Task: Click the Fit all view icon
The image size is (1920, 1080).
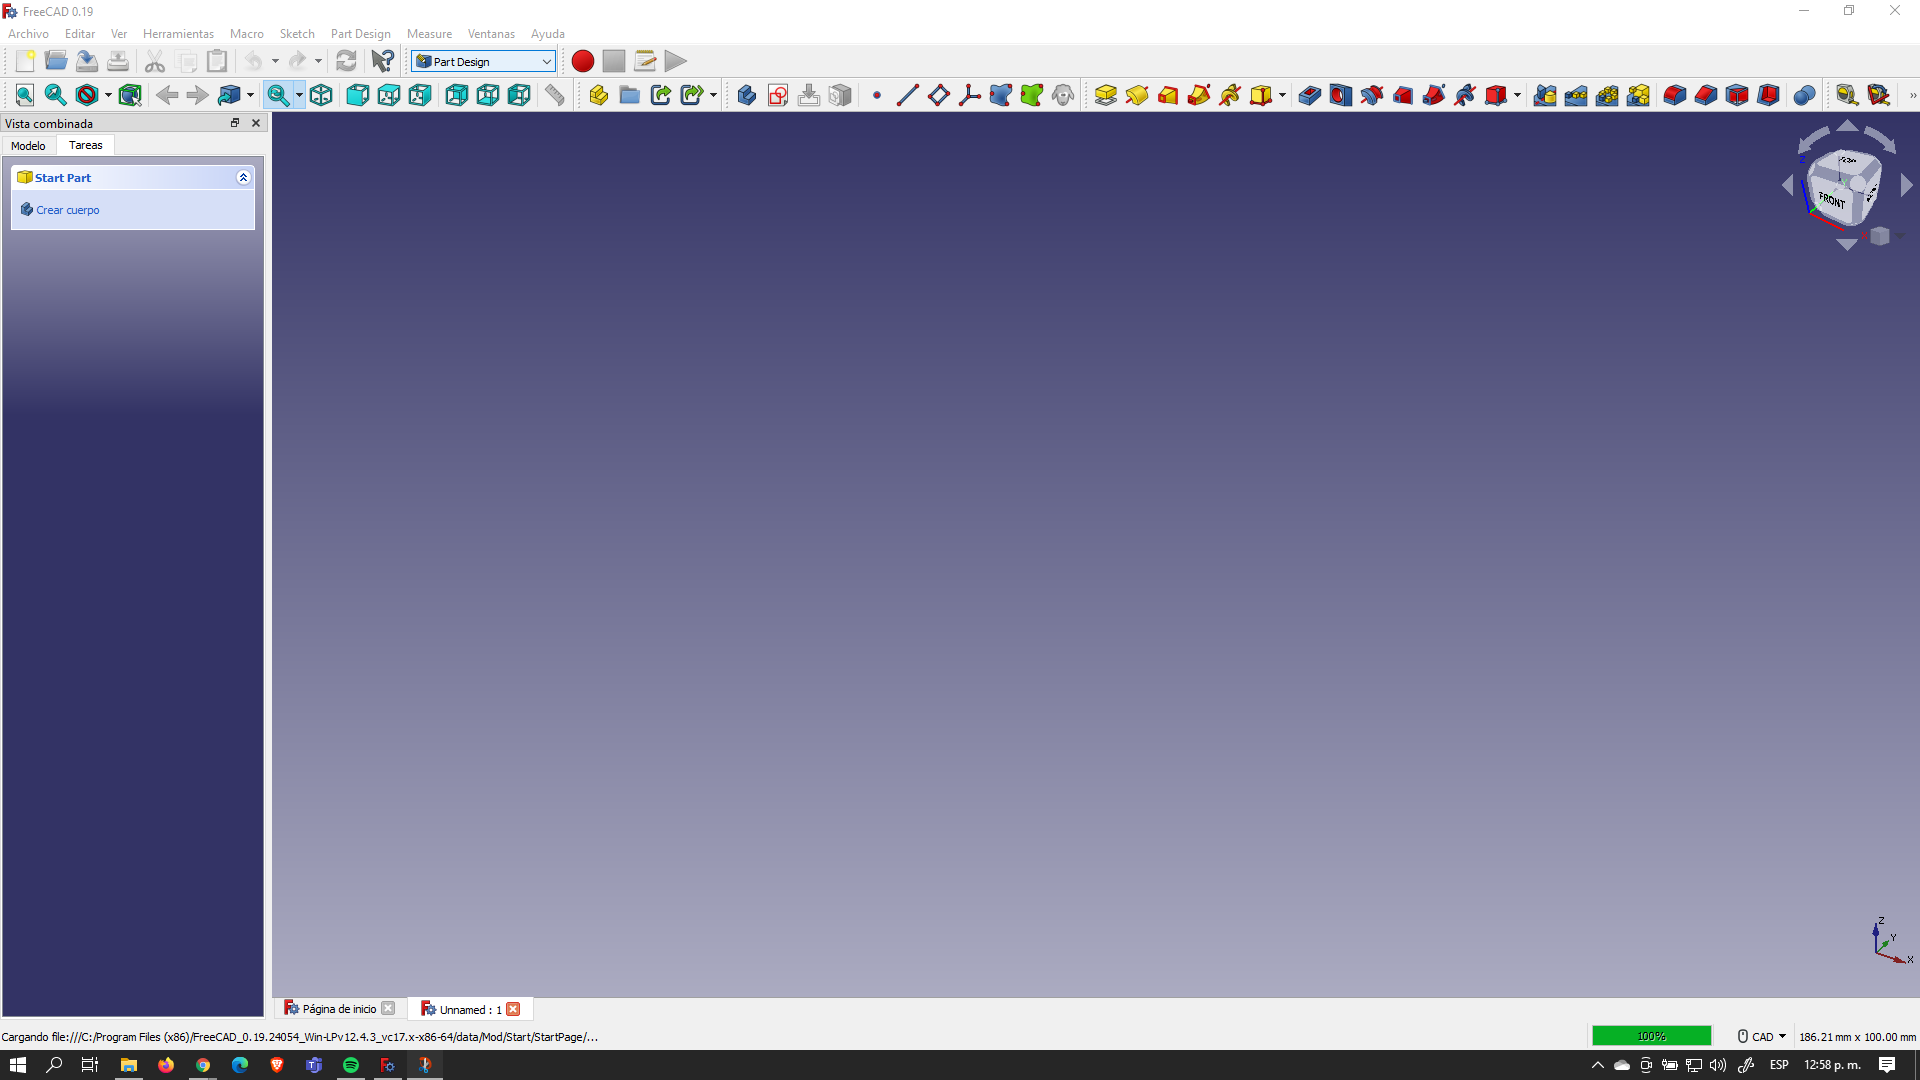Action: coord(25,95)
